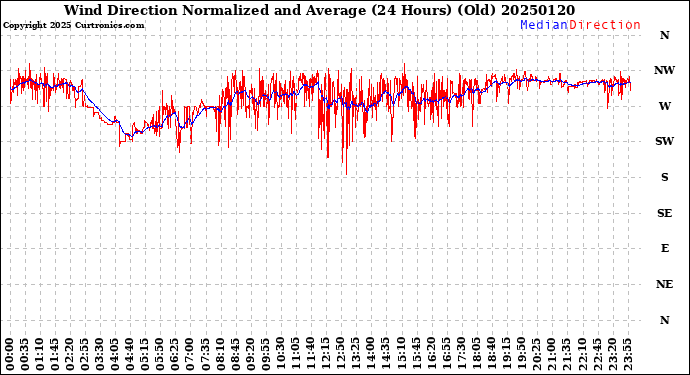Click the 01:10 time label
Viewport: 690px width, 375px height.
pos(40,354)
